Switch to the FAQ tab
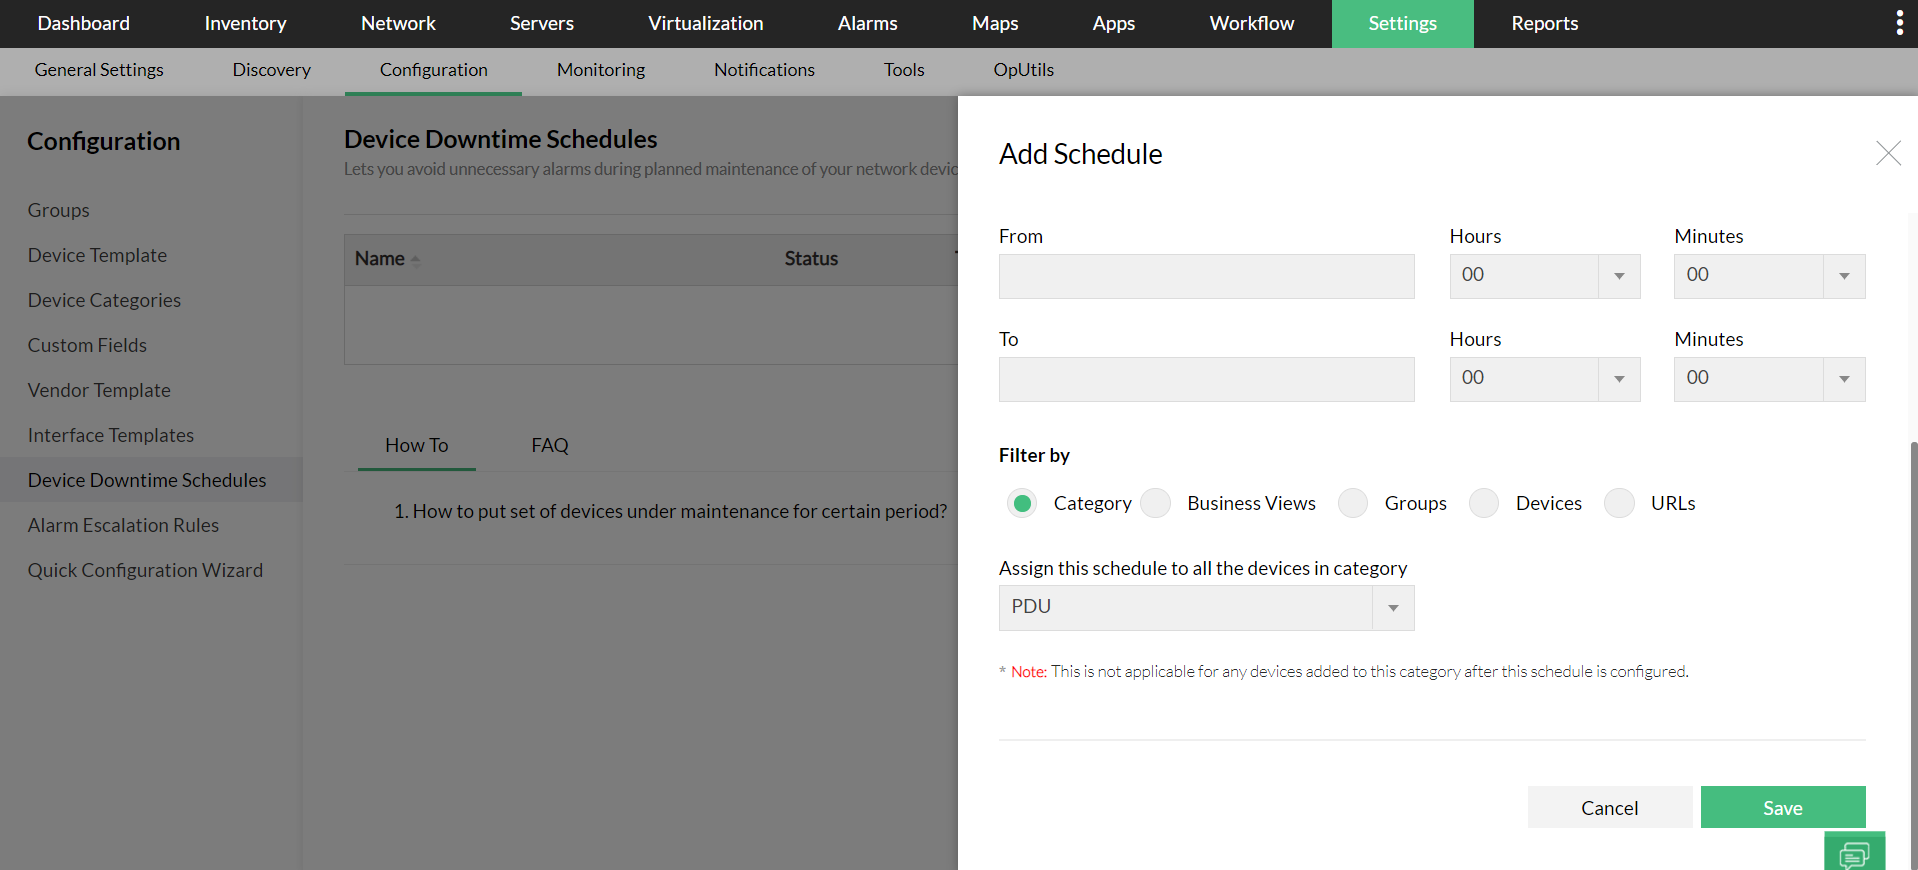1918x870 pixels. coord(549,445)
